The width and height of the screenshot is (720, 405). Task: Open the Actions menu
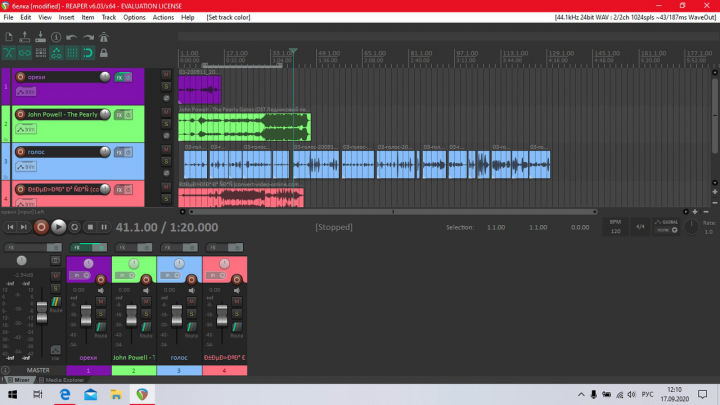pos(163,17)
